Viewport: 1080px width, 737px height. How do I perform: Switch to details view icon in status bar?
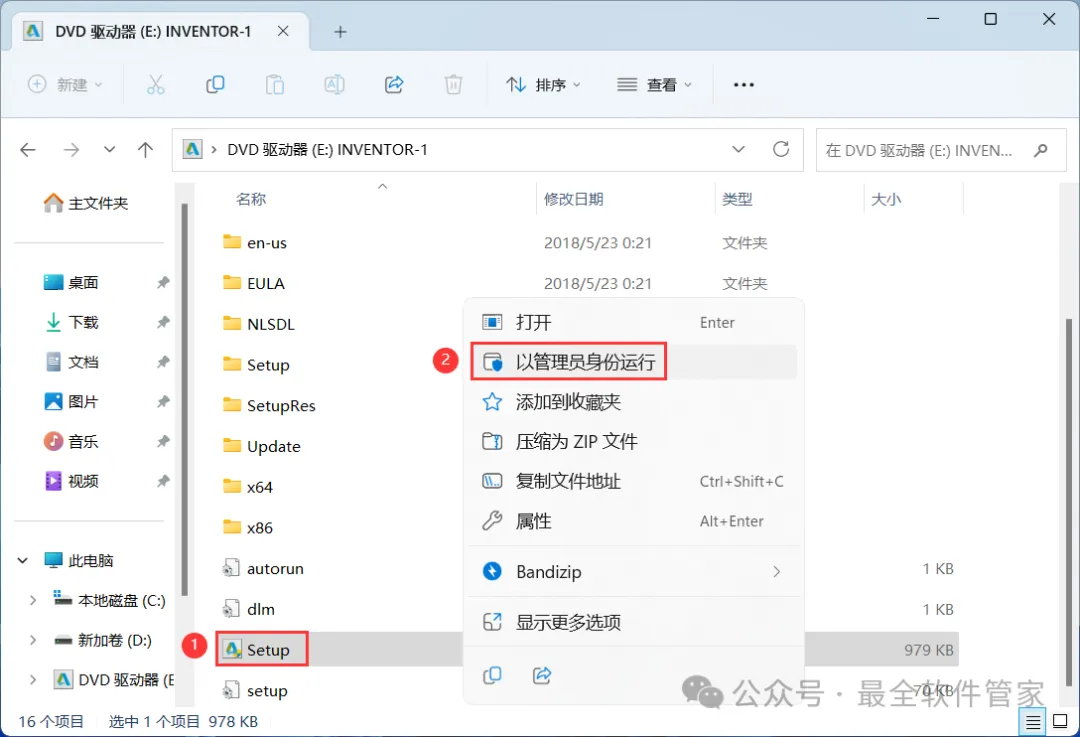[x=1032, y=722]
